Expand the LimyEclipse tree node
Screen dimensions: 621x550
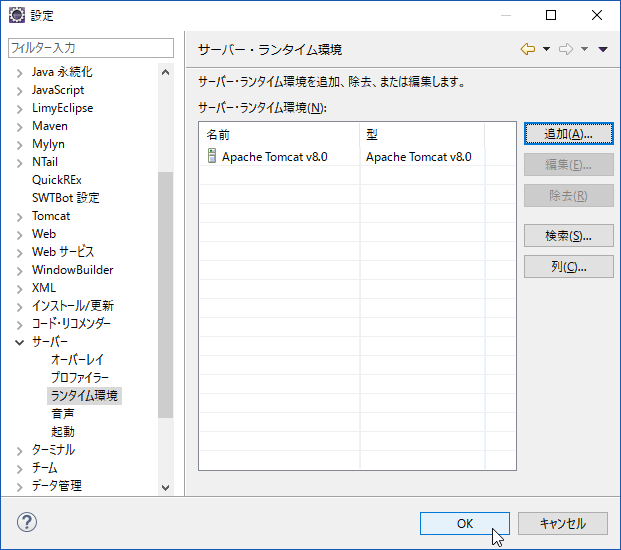tap(19, 109)
